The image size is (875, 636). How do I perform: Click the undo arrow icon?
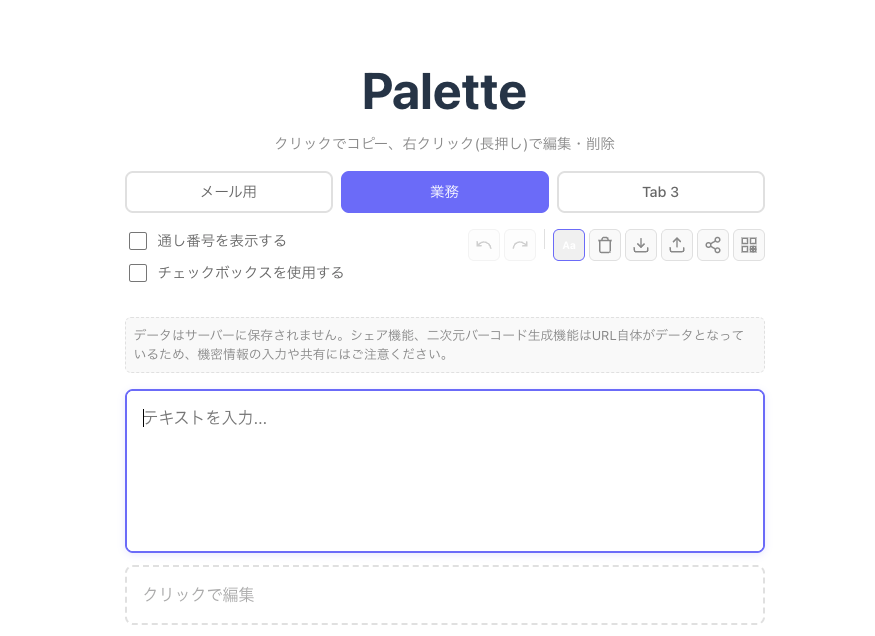coord(484,245)
